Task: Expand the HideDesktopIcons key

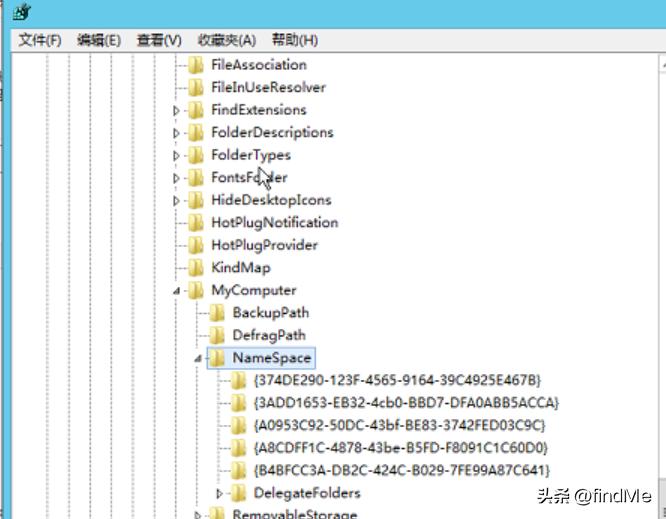Action: click(176, 200)
